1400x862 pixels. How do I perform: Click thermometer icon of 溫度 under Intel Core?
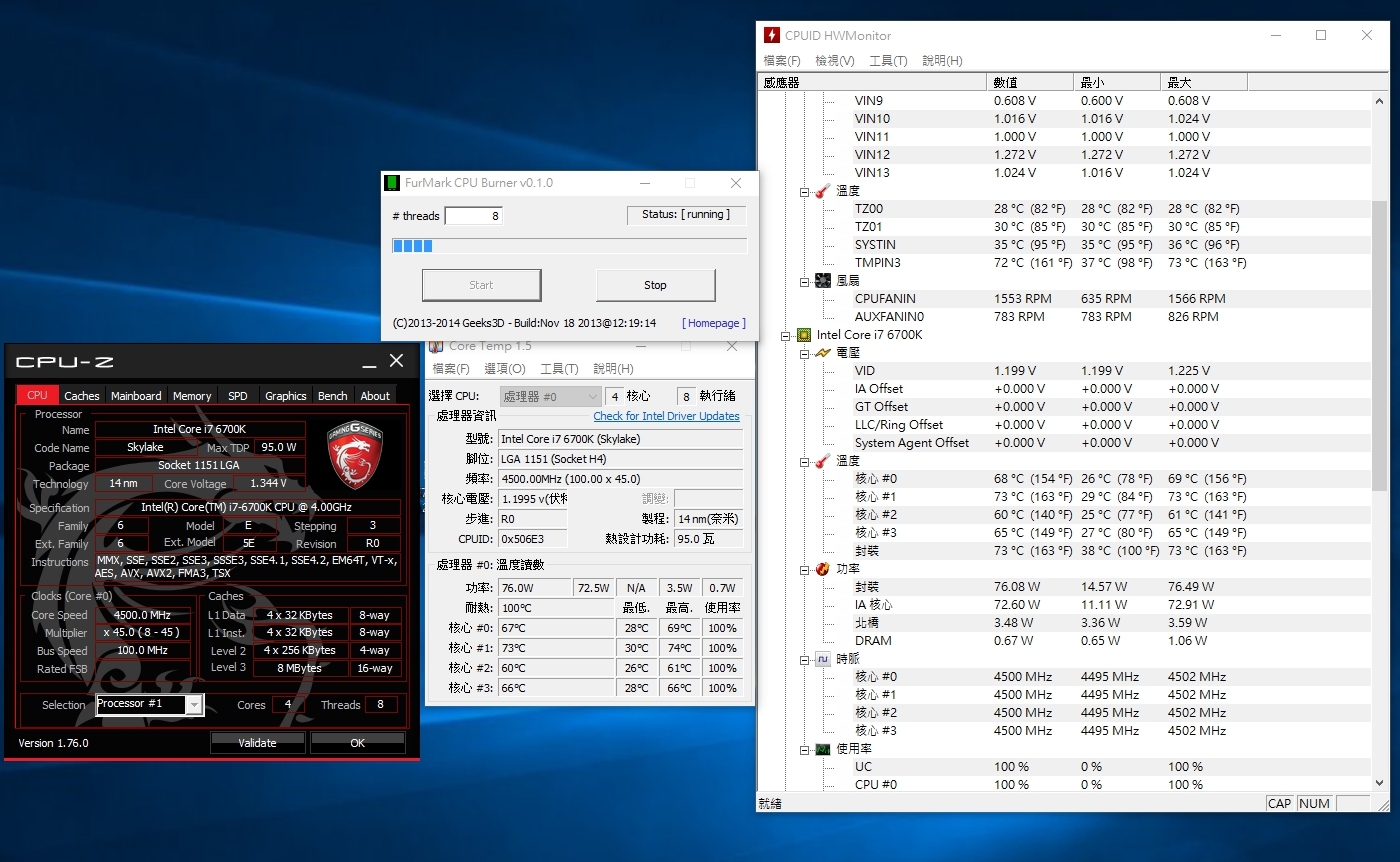click(x=823, y=461)
